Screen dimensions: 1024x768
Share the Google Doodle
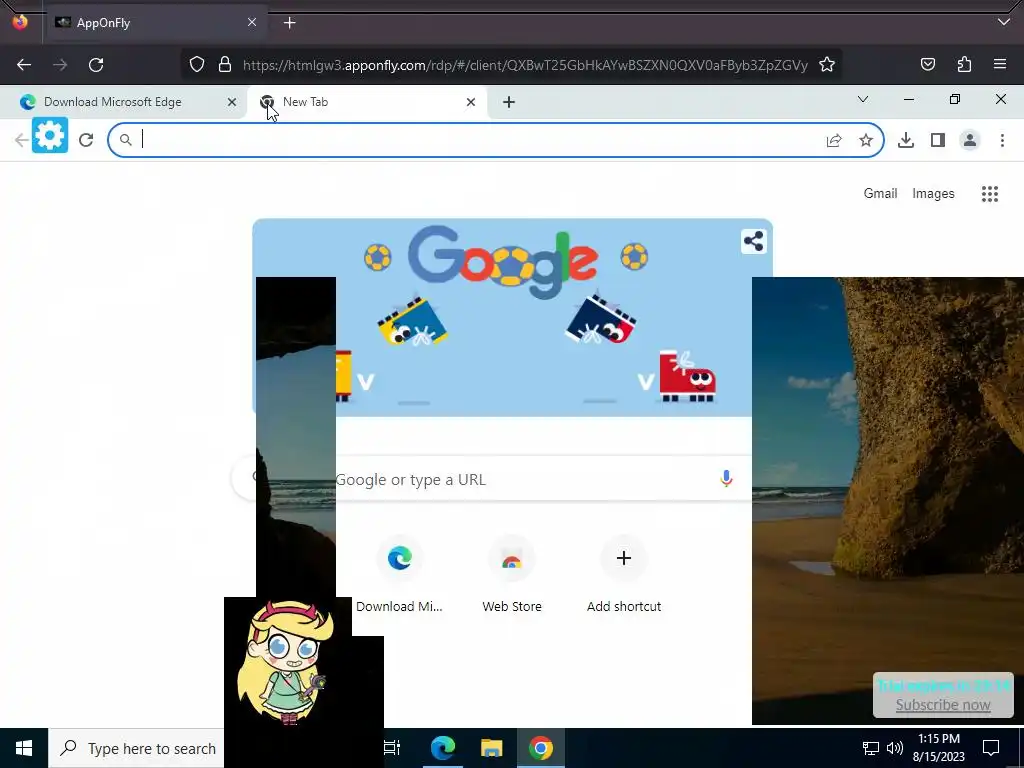click(x=753, y=241)
